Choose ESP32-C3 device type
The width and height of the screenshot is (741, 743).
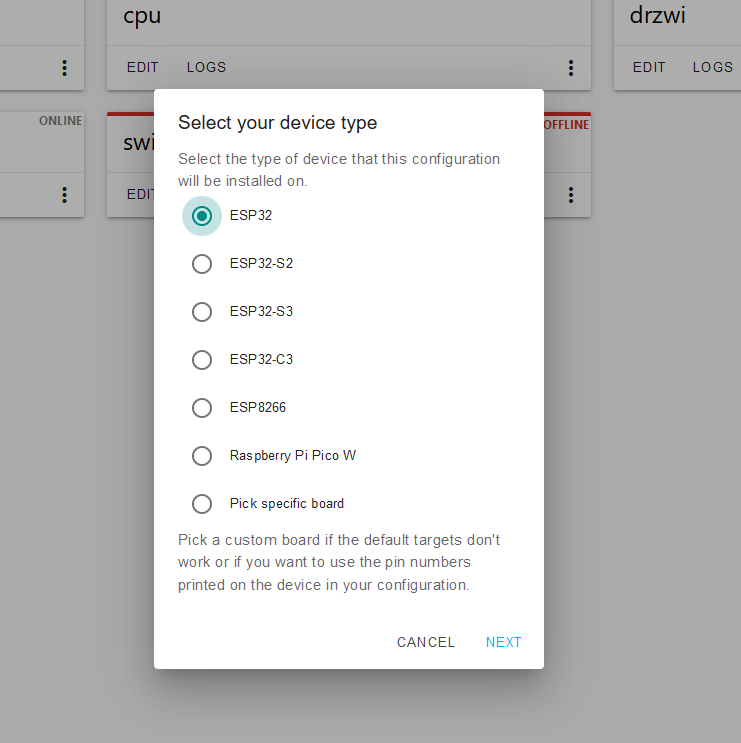202,360
